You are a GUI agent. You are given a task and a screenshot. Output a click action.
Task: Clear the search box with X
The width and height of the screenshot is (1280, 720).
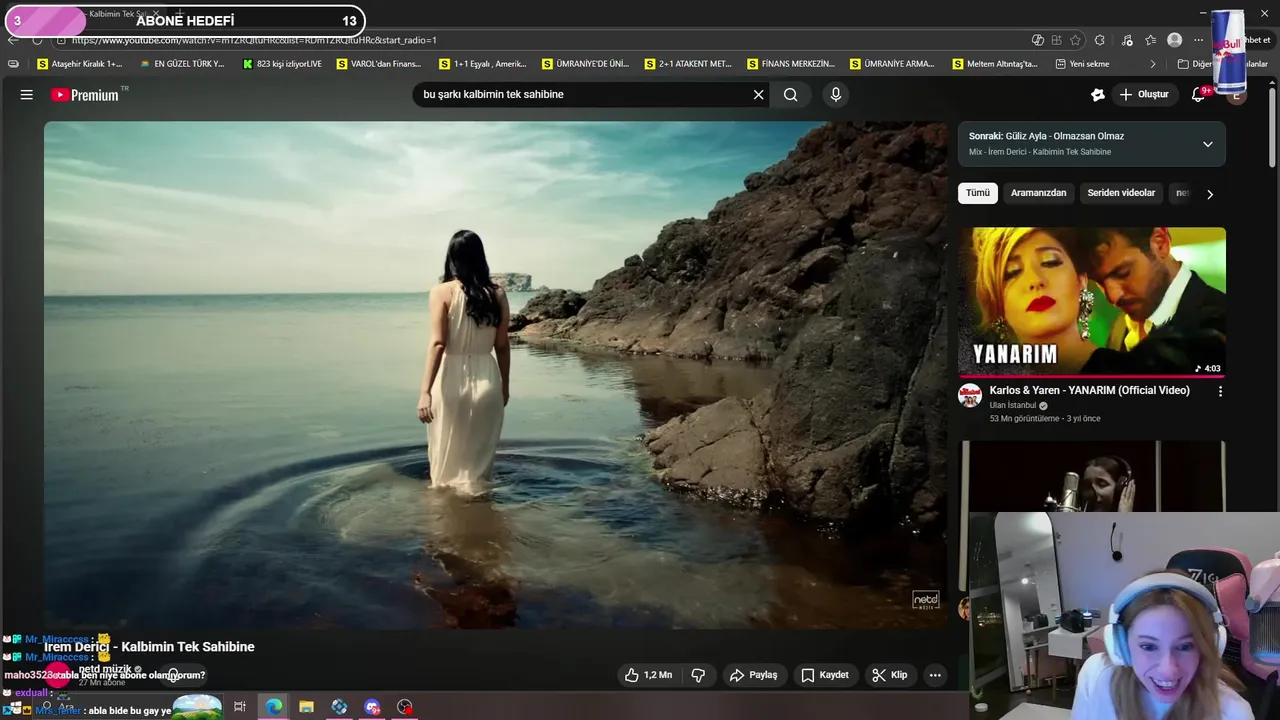[758, 95]
